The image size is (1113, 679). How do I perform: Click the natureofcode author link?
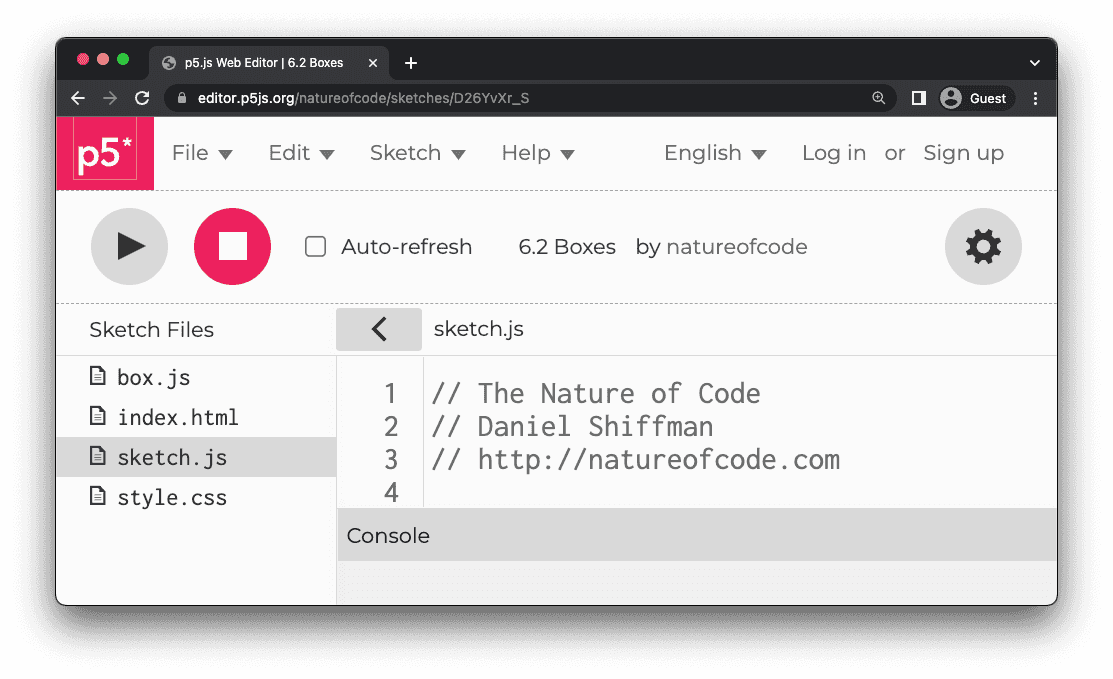736,246
